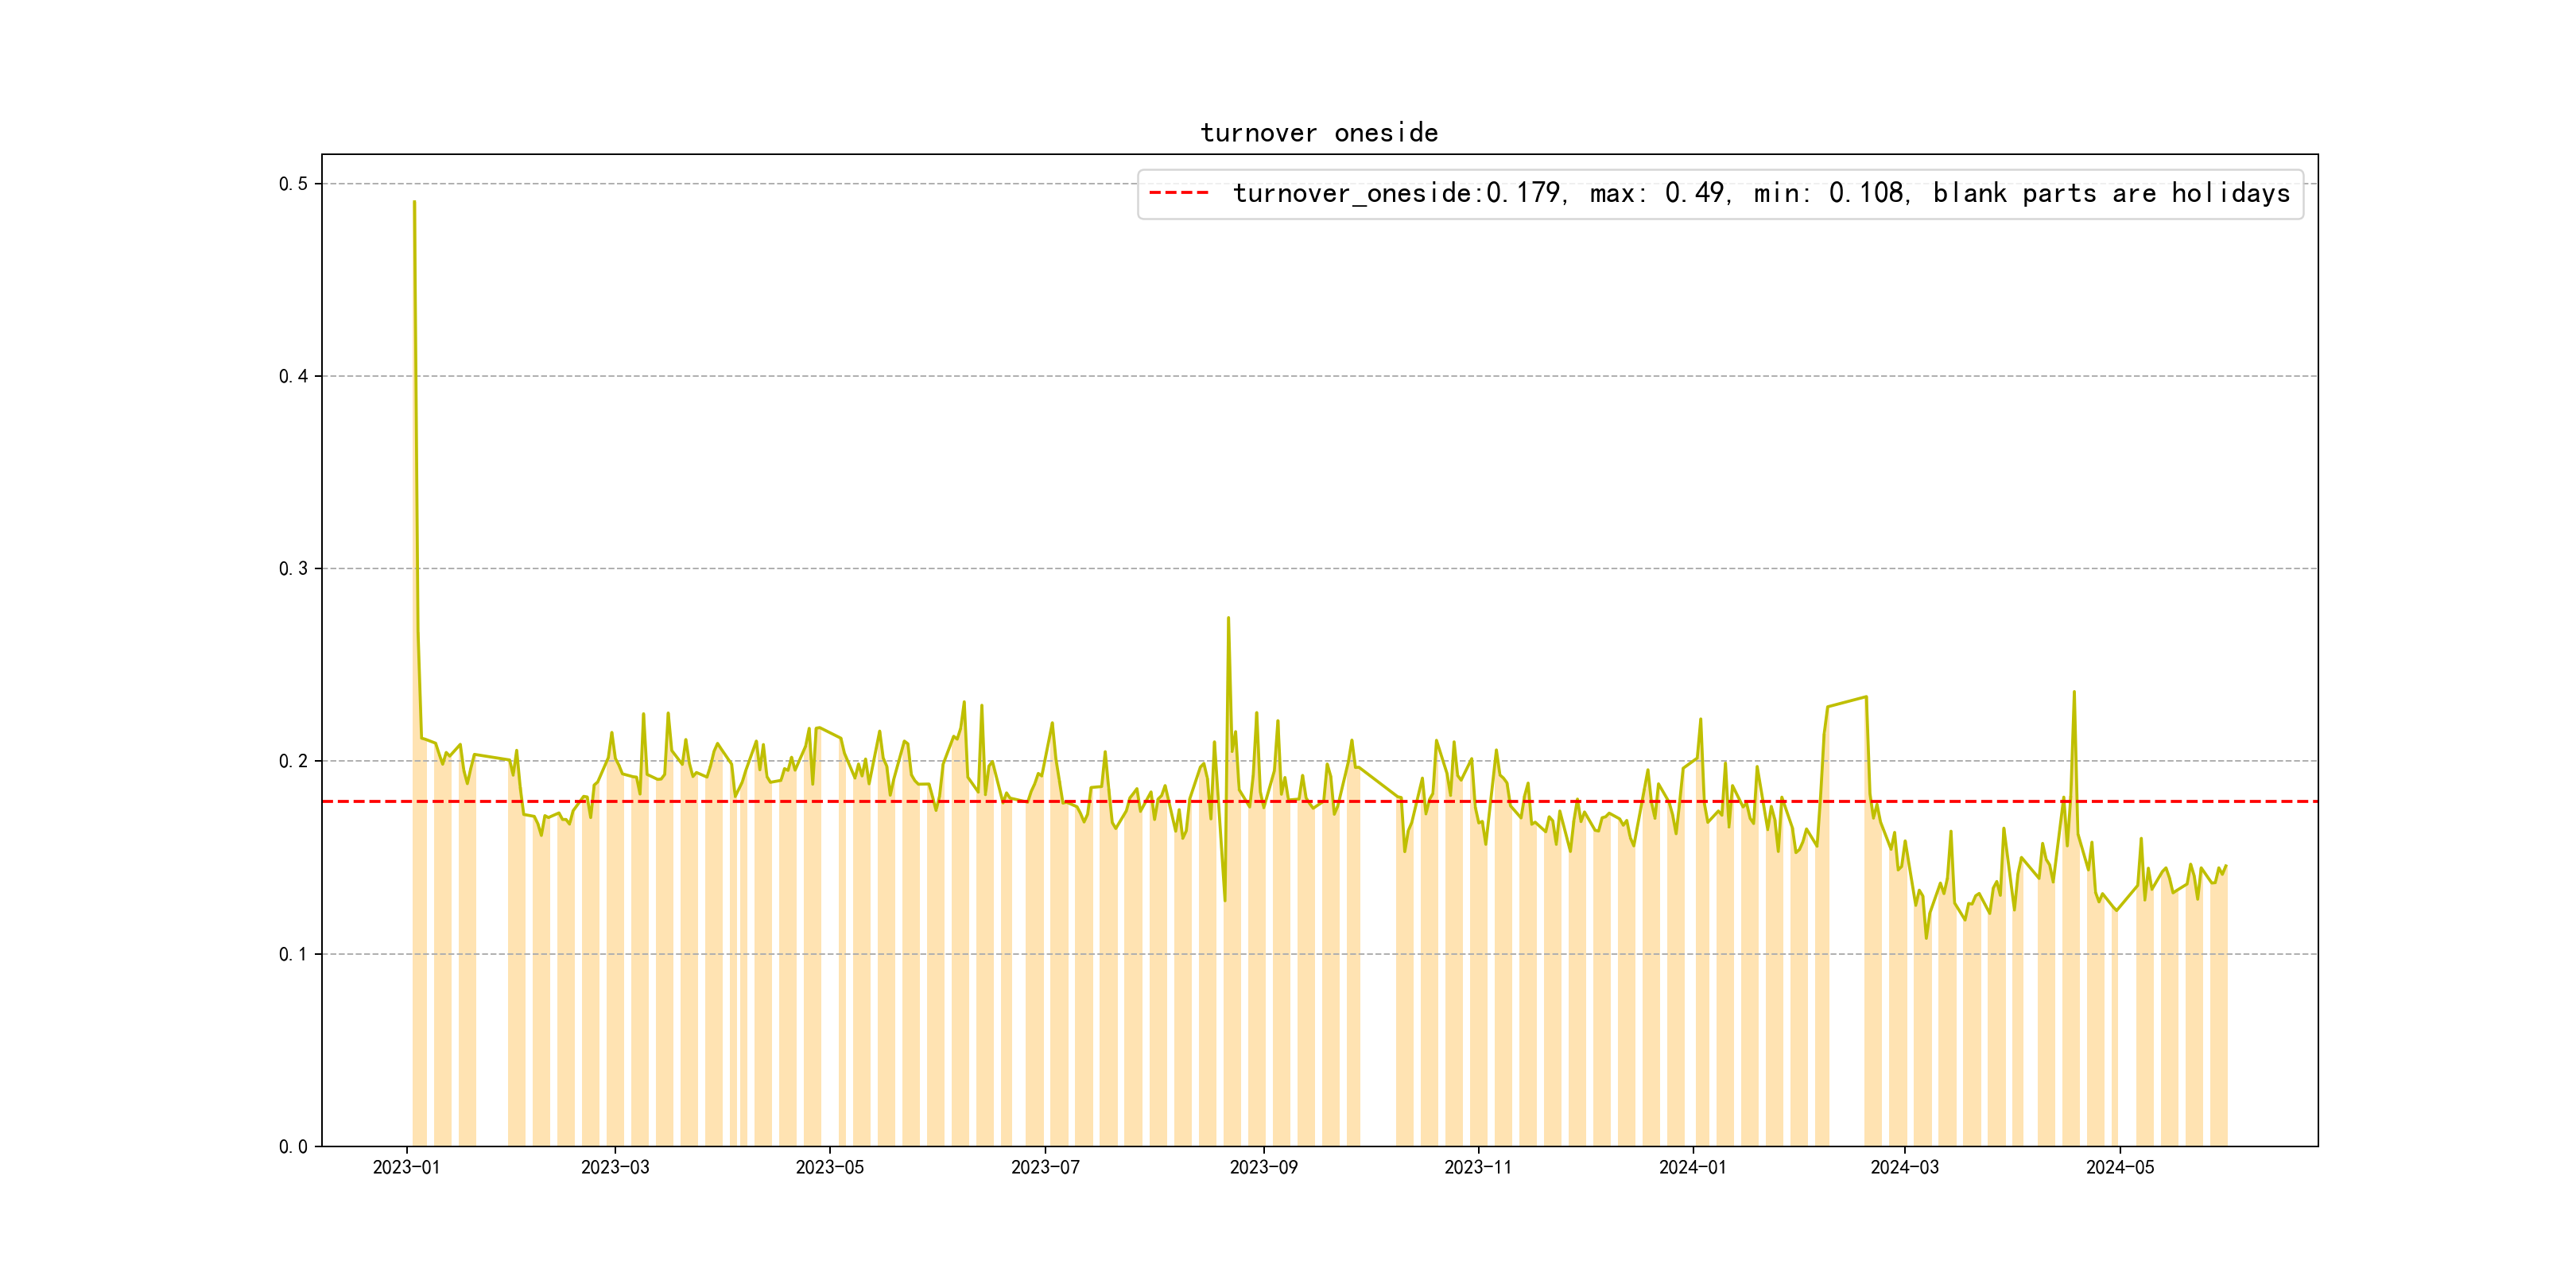Click the 2024-01 x-axis label

[1692, 1167]
